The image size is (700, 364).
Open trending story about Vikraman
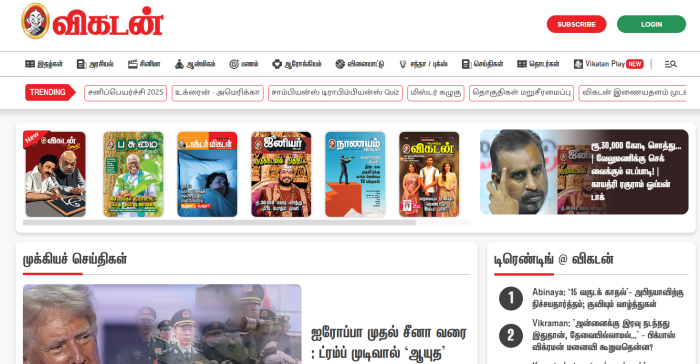(x=604, y=335)
